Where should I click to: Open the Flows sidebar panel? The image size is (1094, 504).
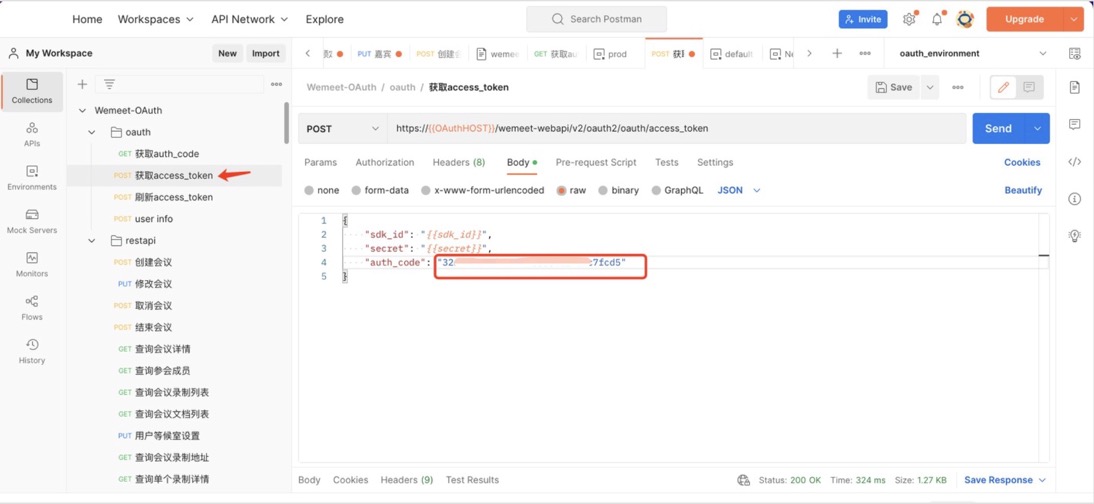coord(32,308)
